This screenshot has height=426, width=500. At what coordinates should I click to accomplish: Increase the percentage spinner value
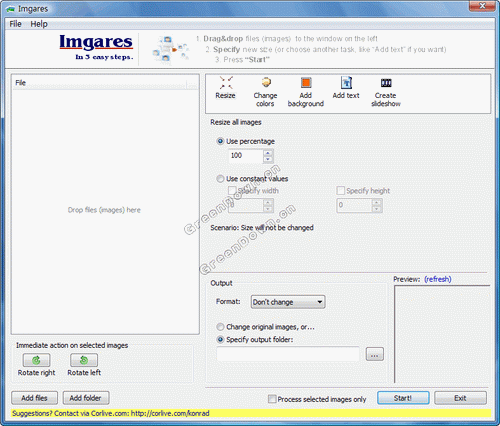click(x=268, y=153)
